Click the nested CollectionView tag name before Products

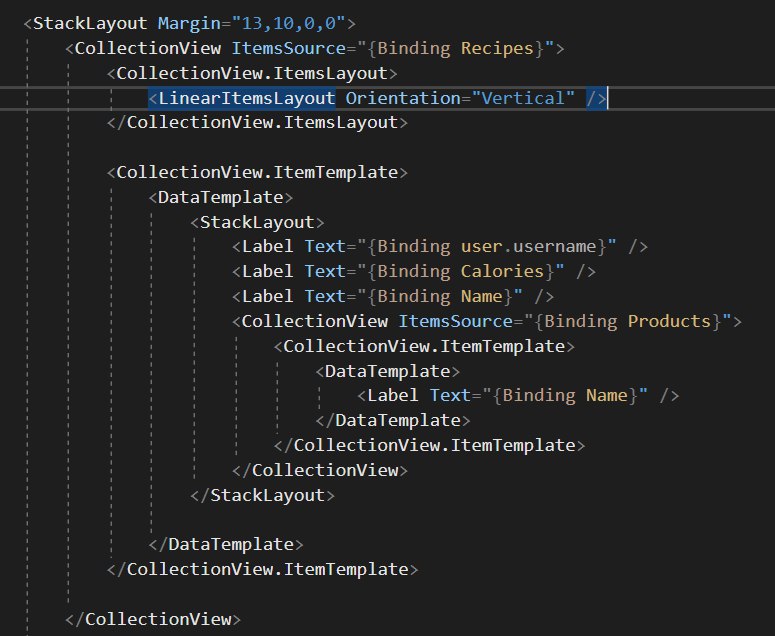click(314, 321)
